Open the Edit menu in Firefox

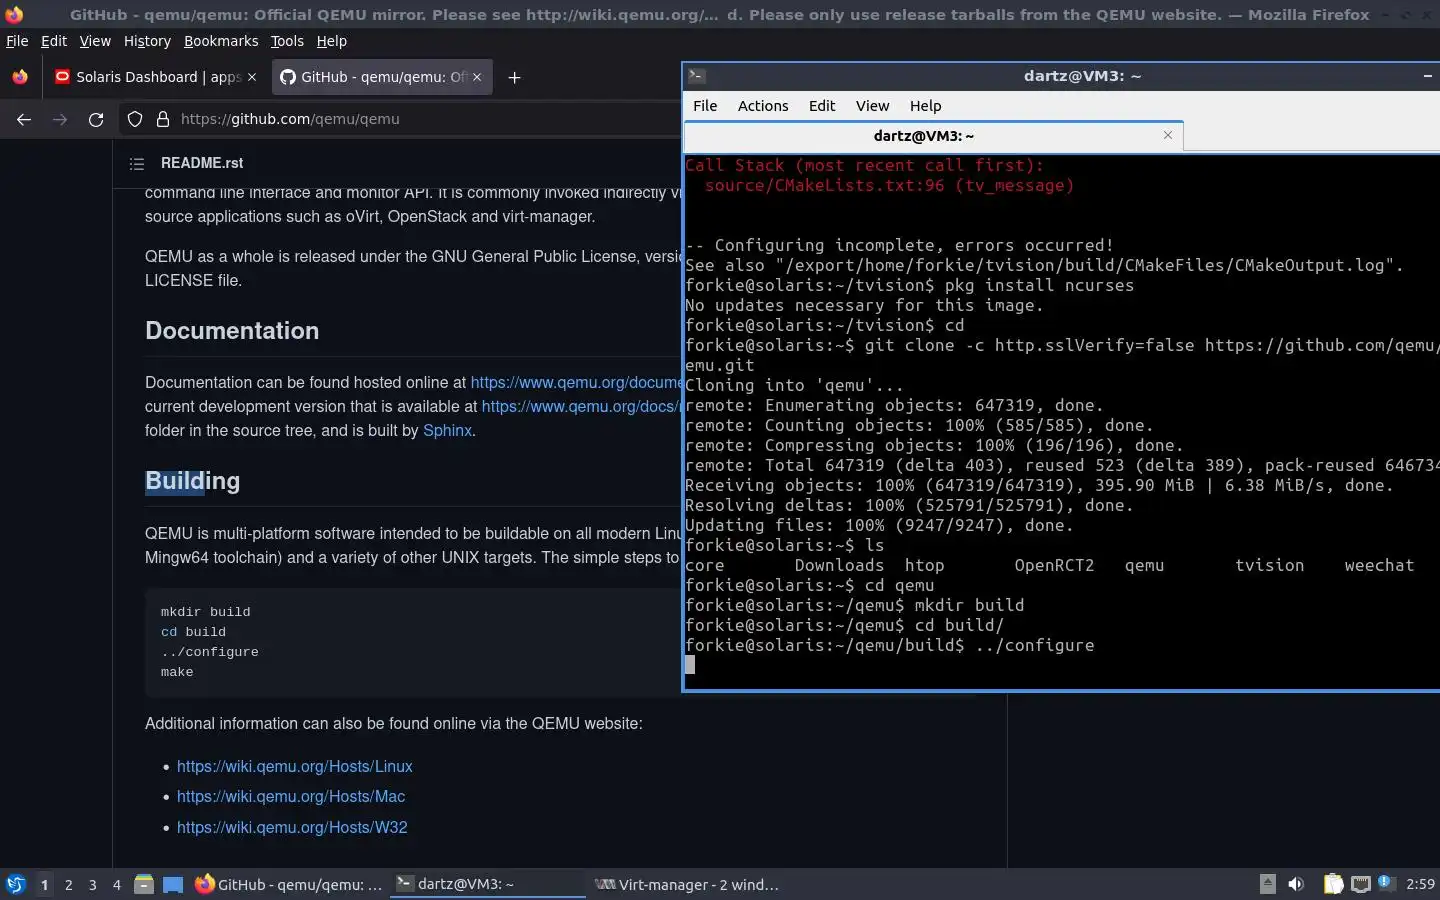[54, 41]
